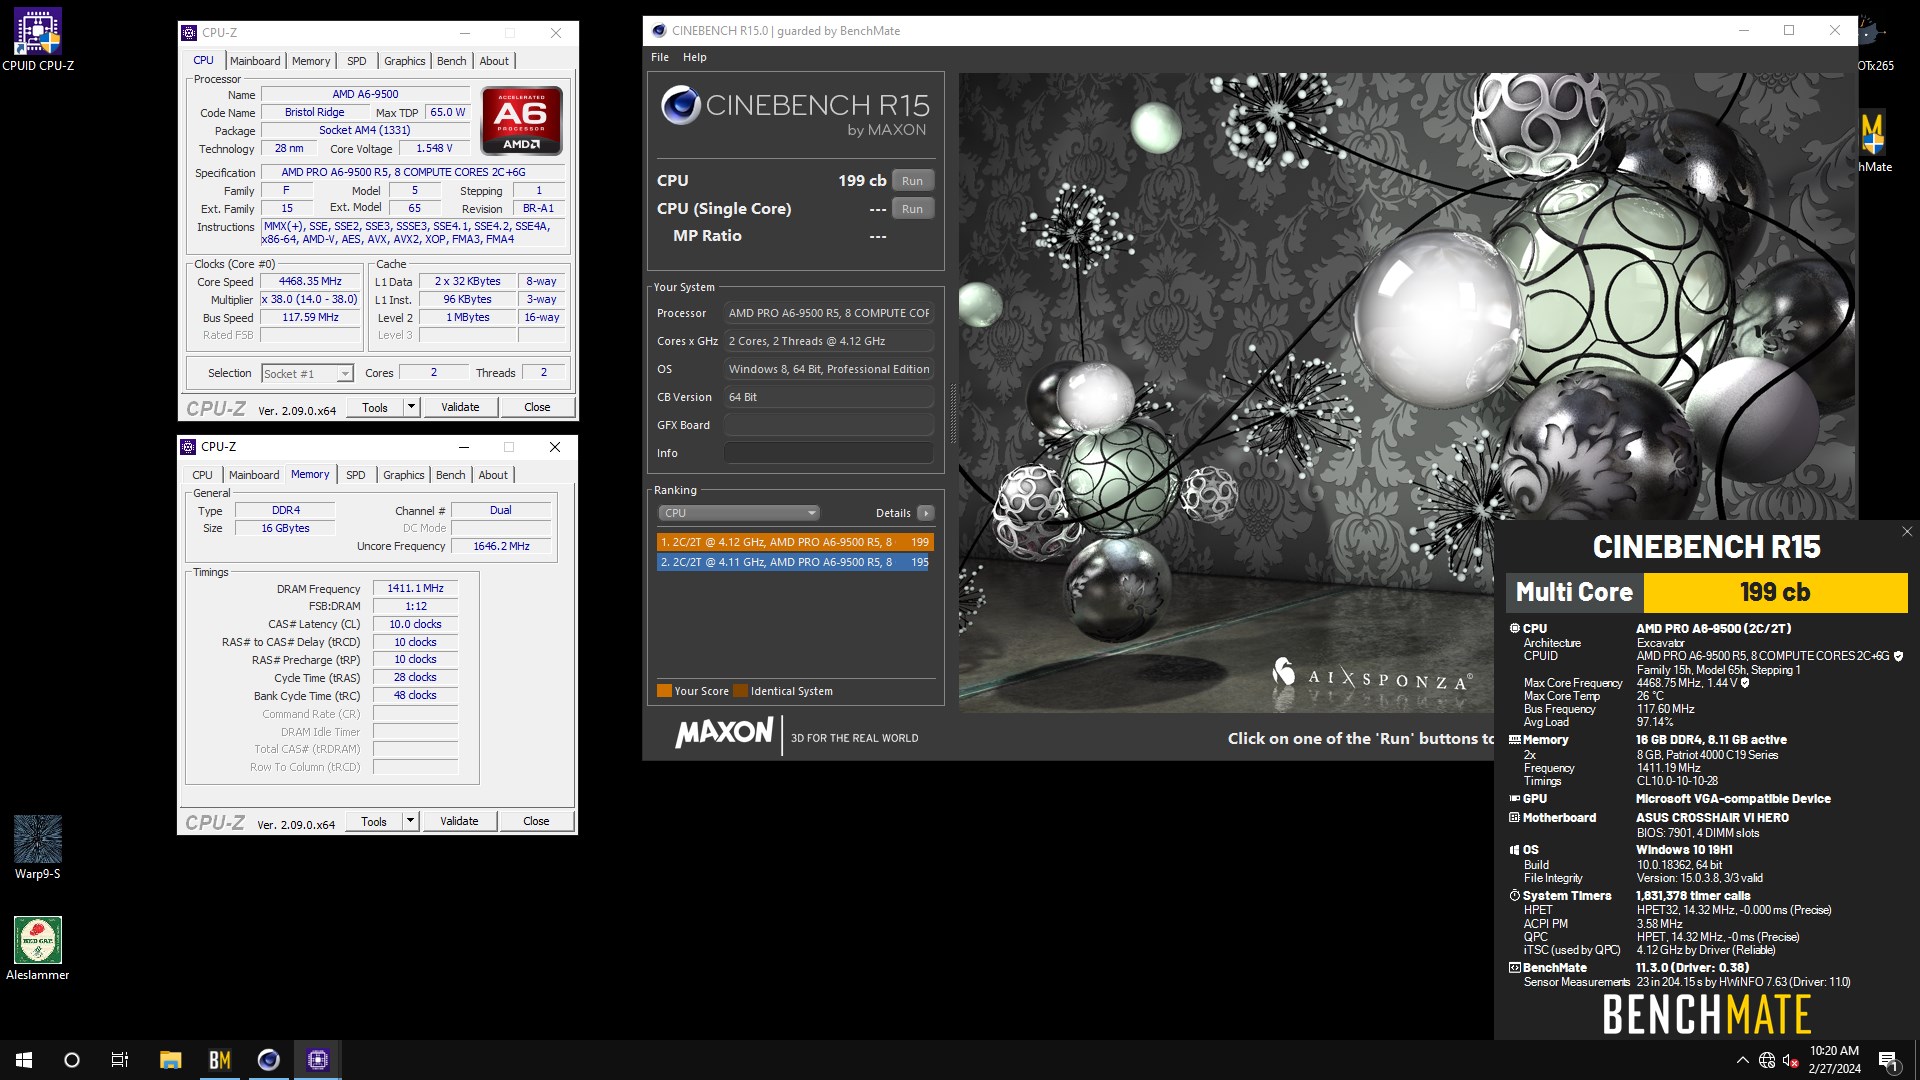This screenshot has height=1080, width=1920.
Task: Select ranking entry 4.12 GHz scoring 199
Action: click(795, 542)
